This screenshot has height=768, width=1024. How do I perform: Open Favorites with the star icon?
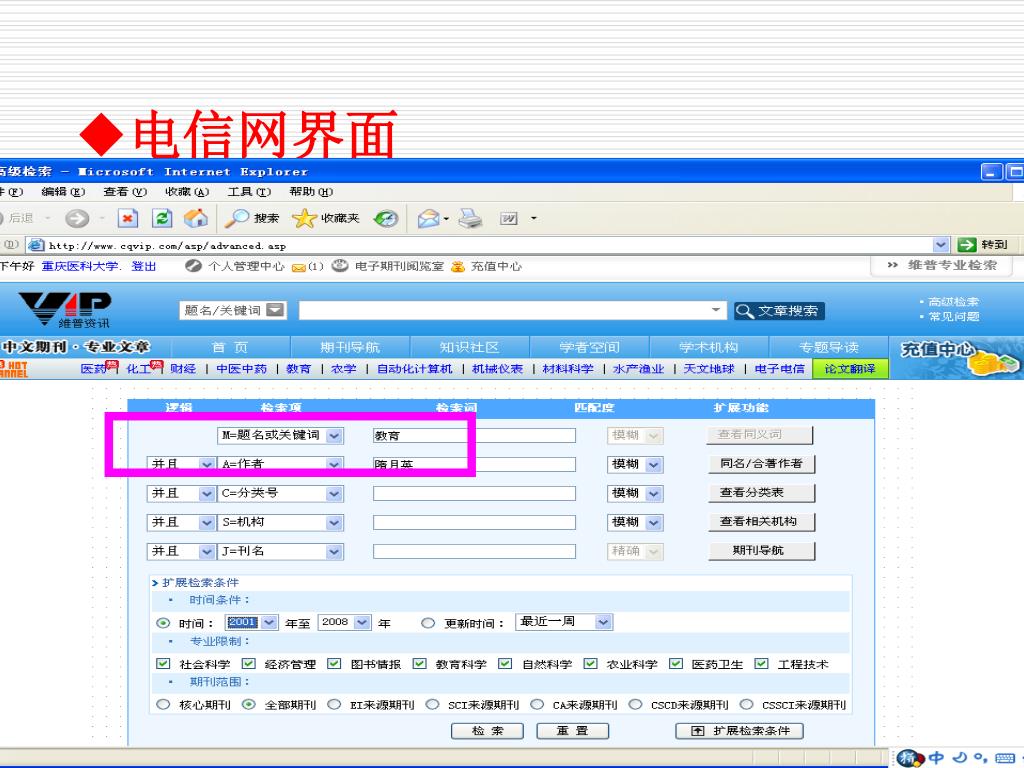click(x=304, y=218)
